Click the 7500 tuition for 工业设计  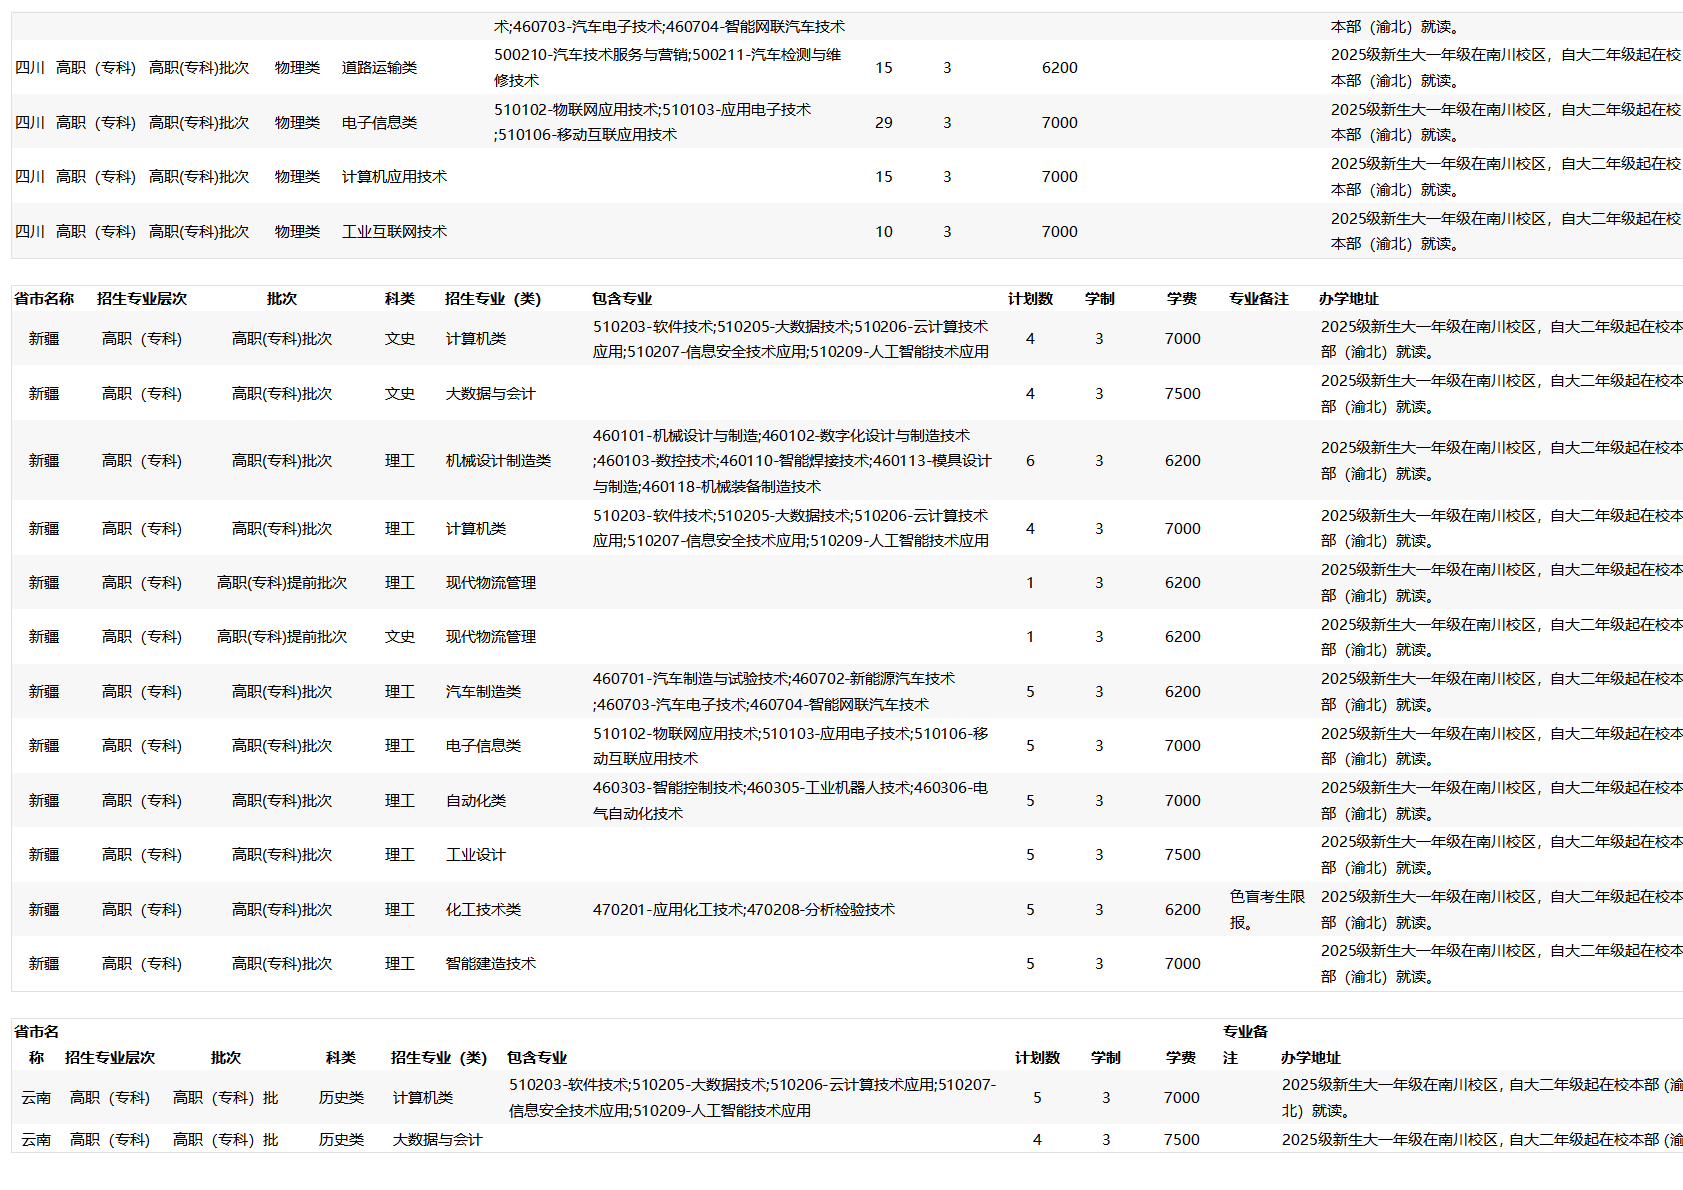pyautogui.click(x=1182, y=855)
